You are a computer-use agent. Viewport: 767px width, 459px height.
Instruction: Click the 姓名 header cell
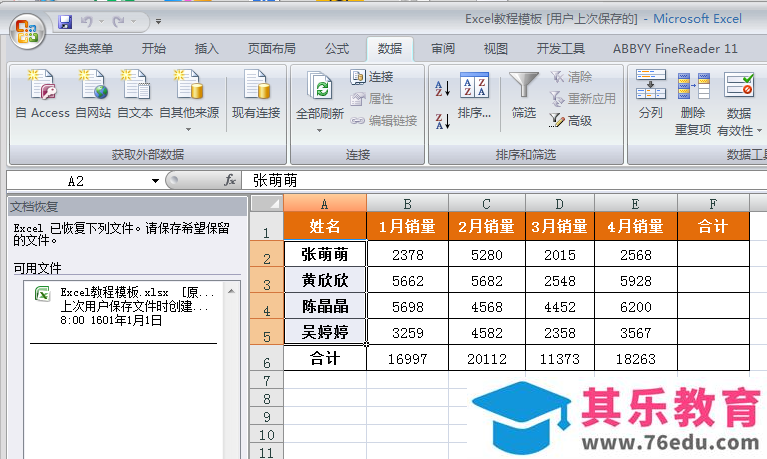(325, 226)
